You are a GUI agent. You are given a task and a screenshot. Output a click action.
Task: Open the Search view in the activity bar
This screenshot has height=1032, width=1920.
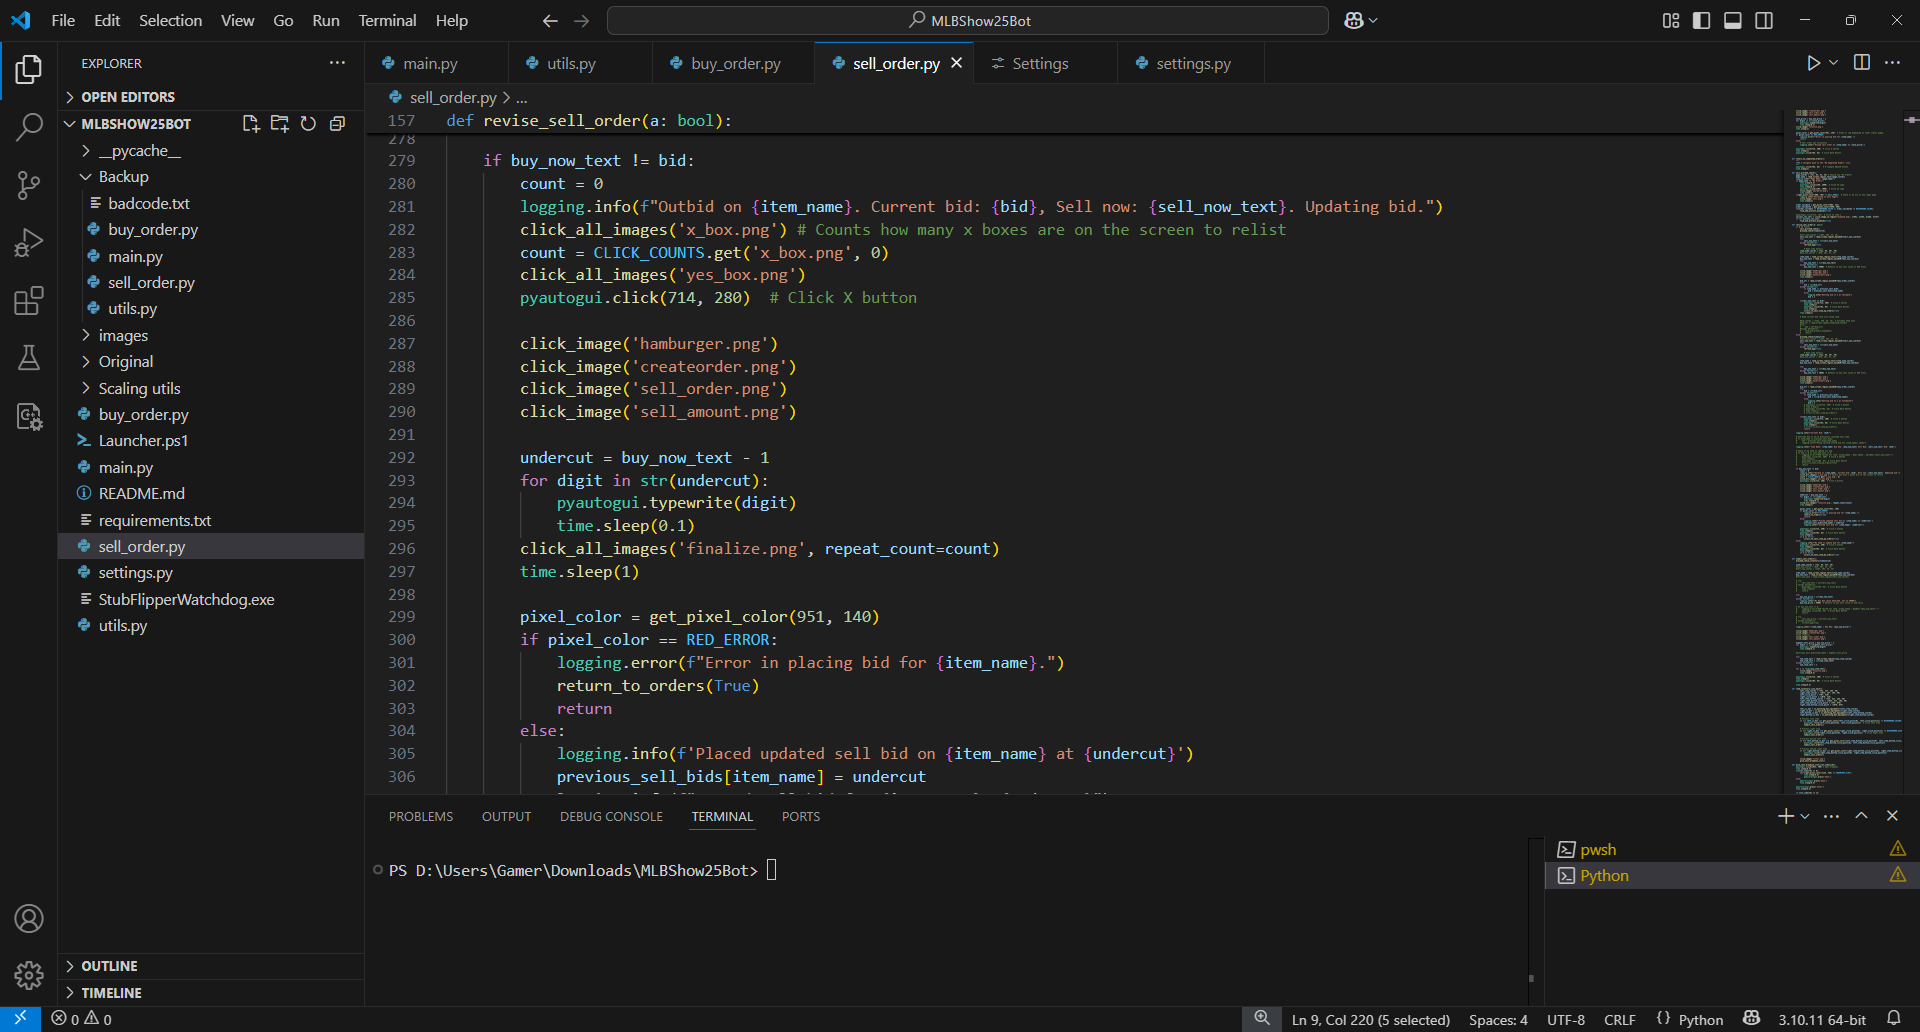29,127
